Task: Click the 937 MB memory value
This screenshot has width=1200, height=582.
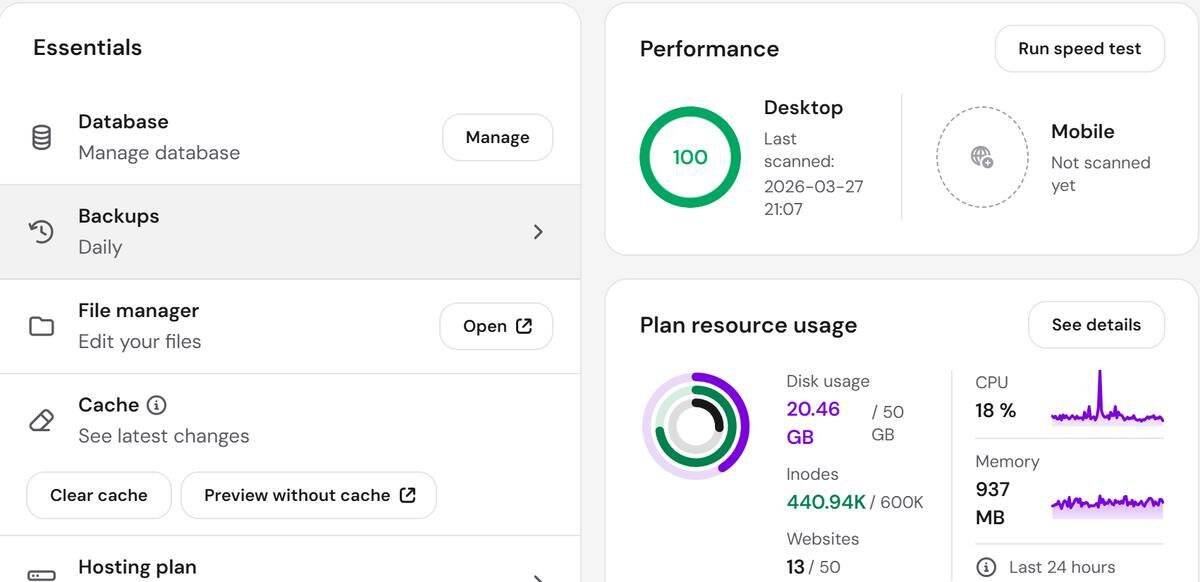Action: point(993,504)
